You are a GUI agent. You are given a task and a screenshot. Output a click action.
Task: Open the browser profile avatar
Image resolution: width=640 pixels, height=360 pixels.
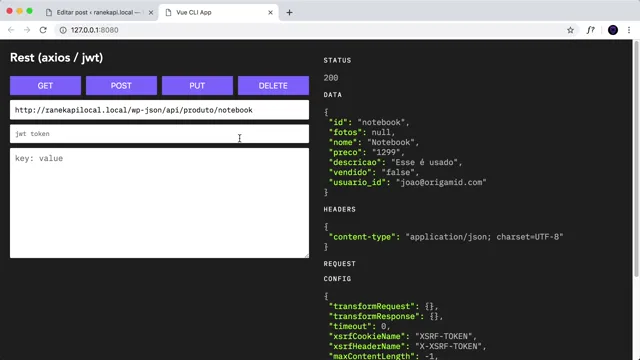point(613,30)
